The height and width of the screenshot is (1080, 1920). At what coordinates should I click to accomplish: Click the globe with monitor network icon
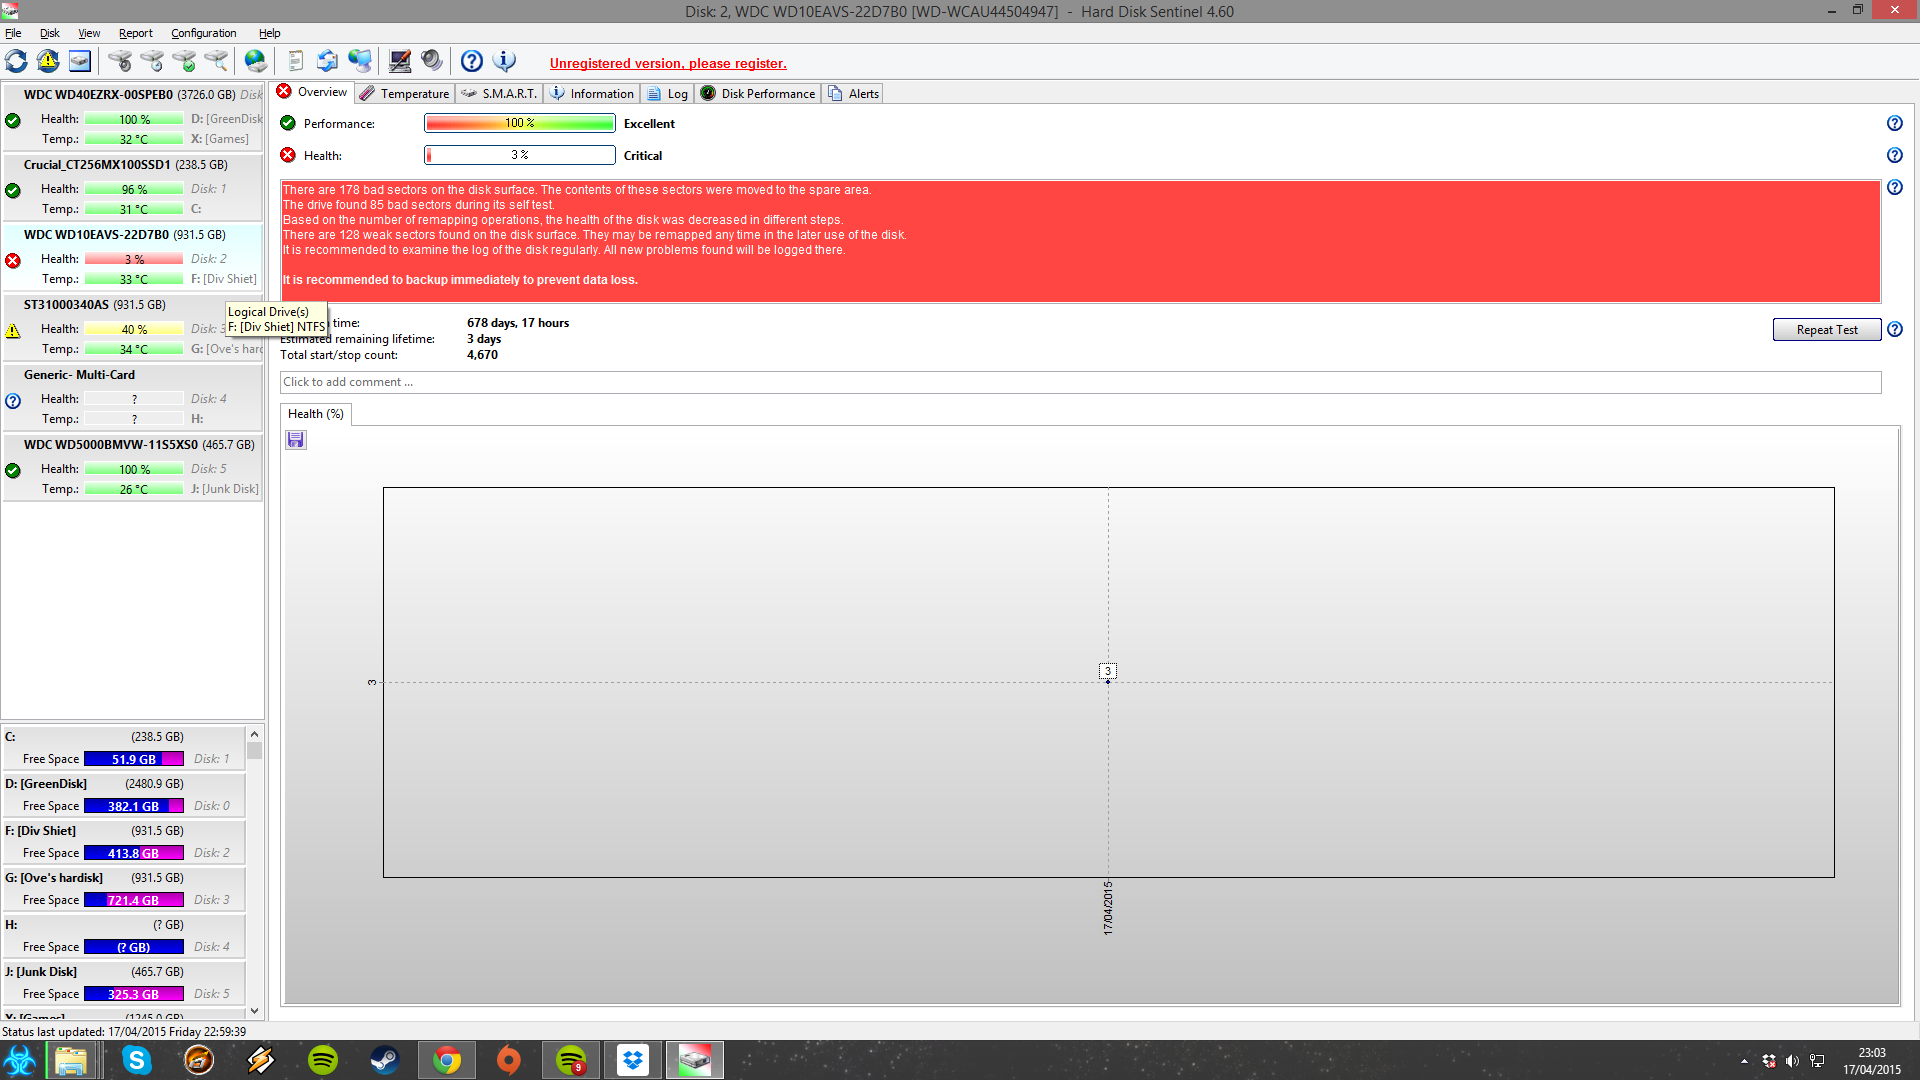pyautogui.click(x=360, y=61)
